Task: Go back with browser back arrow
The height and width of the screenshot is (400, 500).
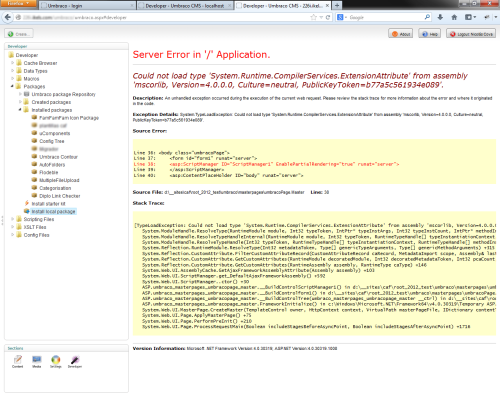Action: pos(8,17)
